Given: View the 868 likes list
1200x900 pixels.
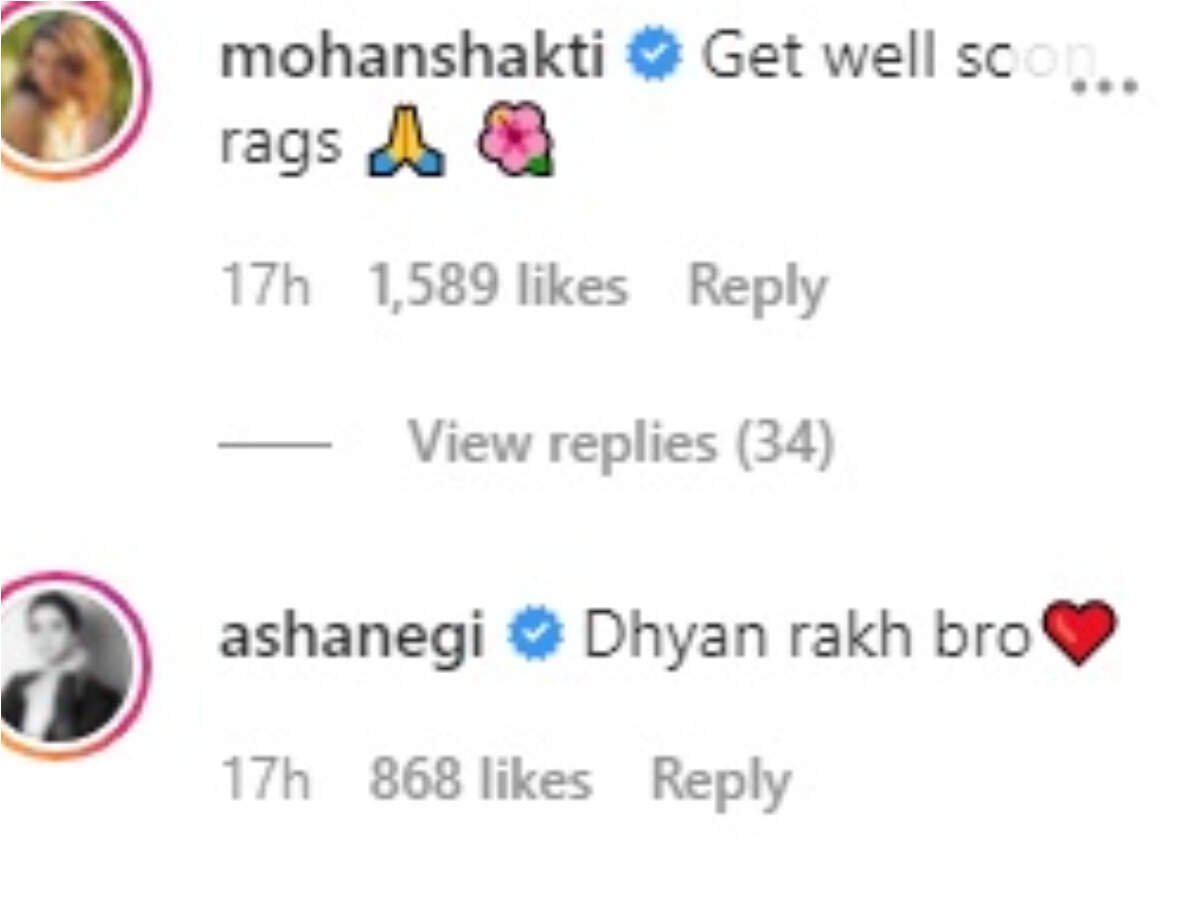Looking at the screenshot, I should (x=480, y=780).
